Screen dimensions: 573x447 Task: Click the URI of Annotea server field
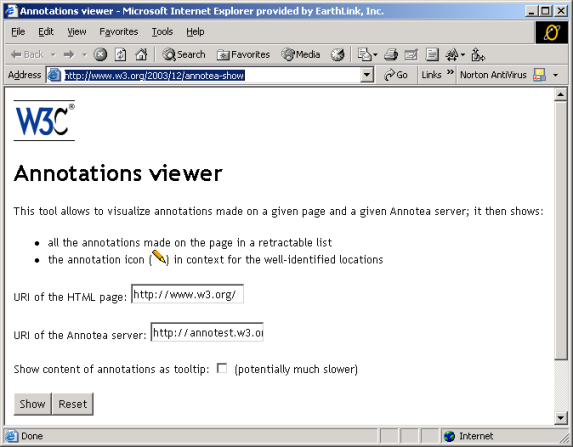tap(207, 332)
